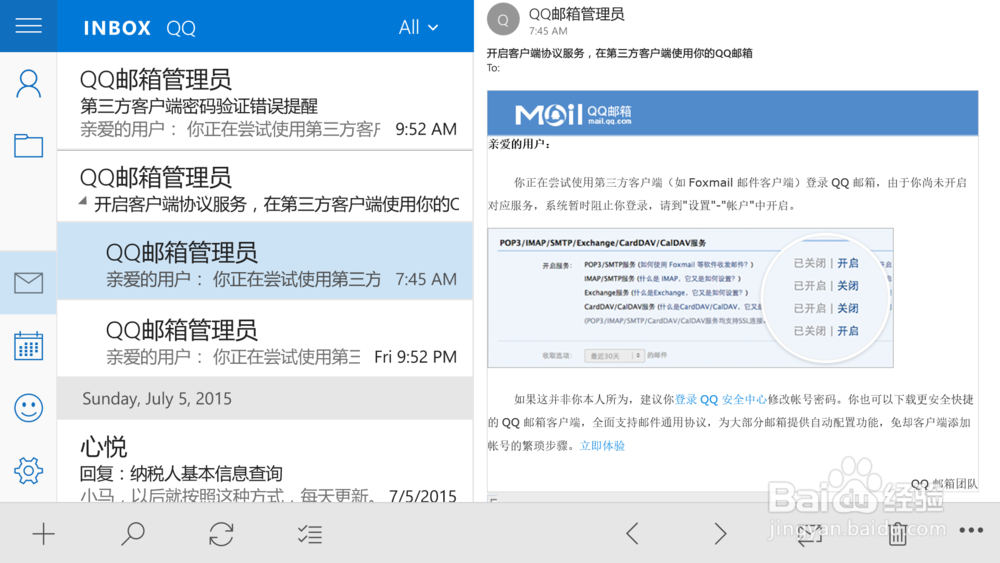This screenshot has height=563, width=1000.
Task: Open conversation 开启客户端协议服务 header
Action: 265,187
